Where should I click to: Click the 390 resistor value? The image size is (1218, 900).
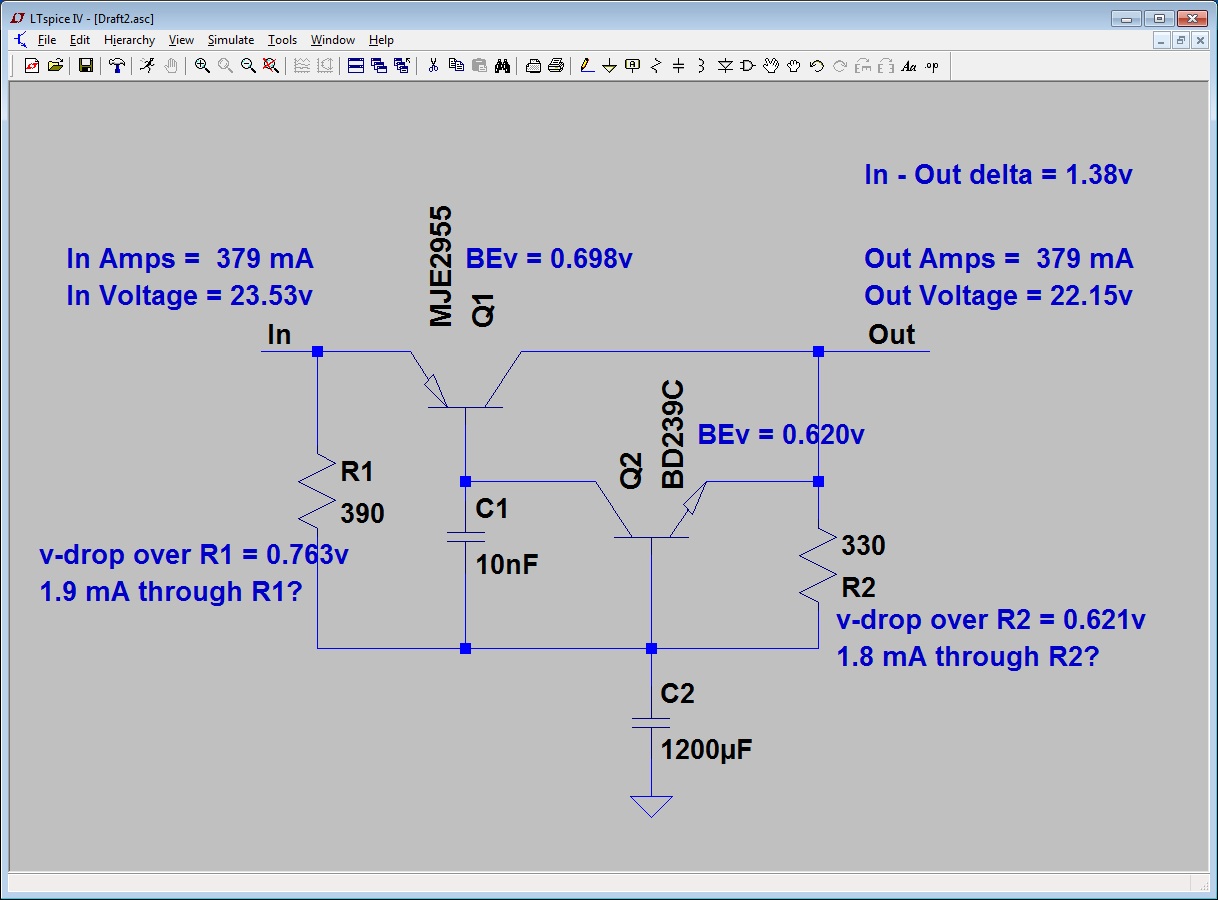pos(362,514)
